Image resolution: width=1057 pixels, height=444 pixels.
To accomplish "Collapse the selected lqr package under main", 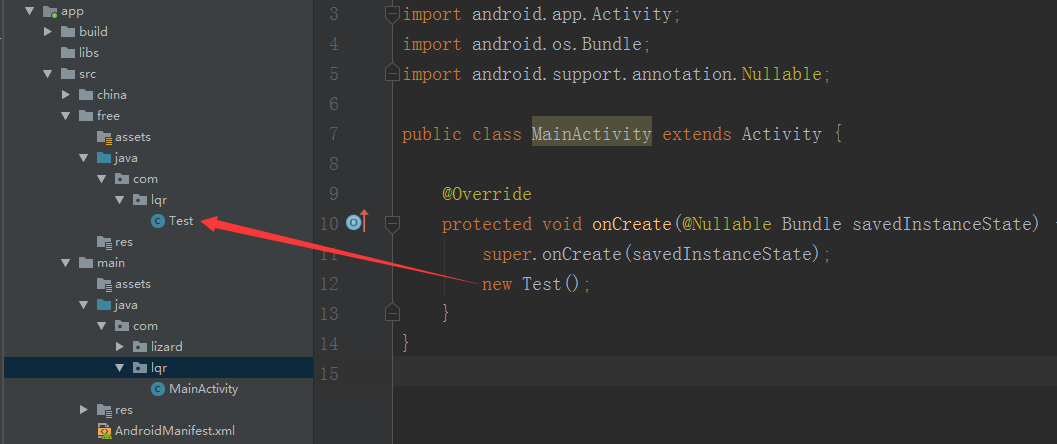I will [x=119, y=367].
